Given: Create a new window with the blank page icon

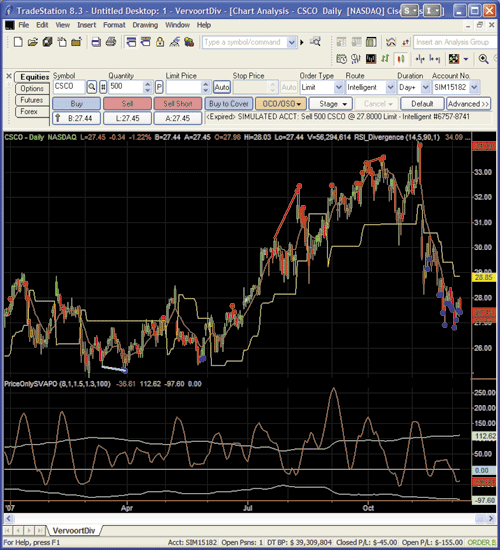Looking at the screenshot, I should 18,42.
